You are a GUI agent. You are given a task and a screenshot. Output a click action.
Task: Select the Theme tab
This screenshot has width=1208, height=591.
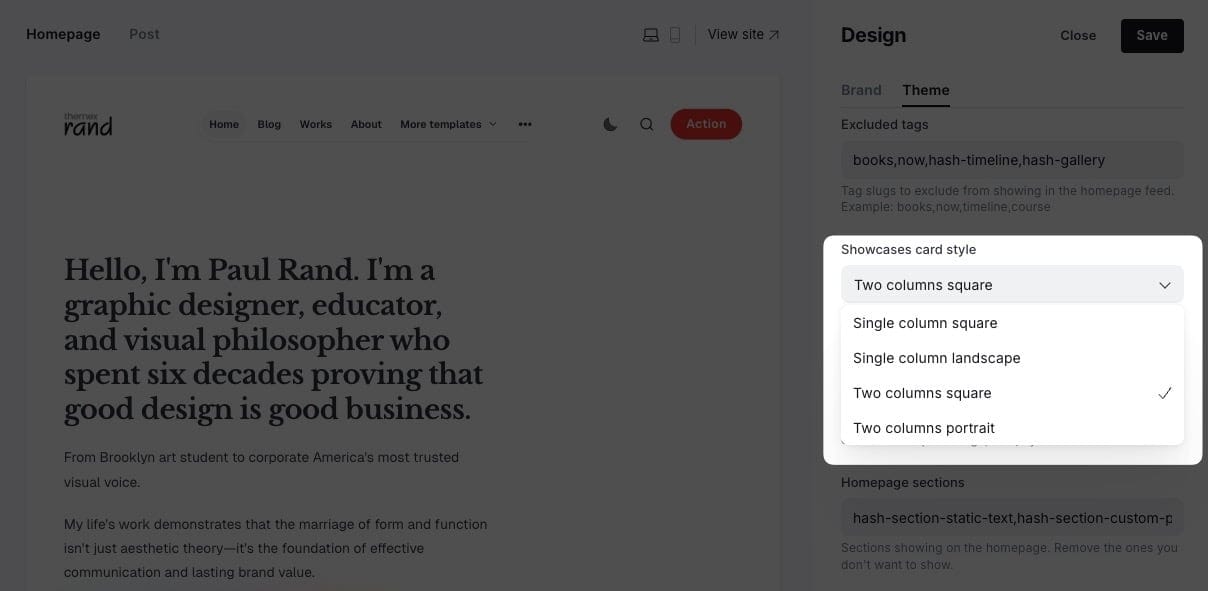pyautogui.click(x=926, y=90)
